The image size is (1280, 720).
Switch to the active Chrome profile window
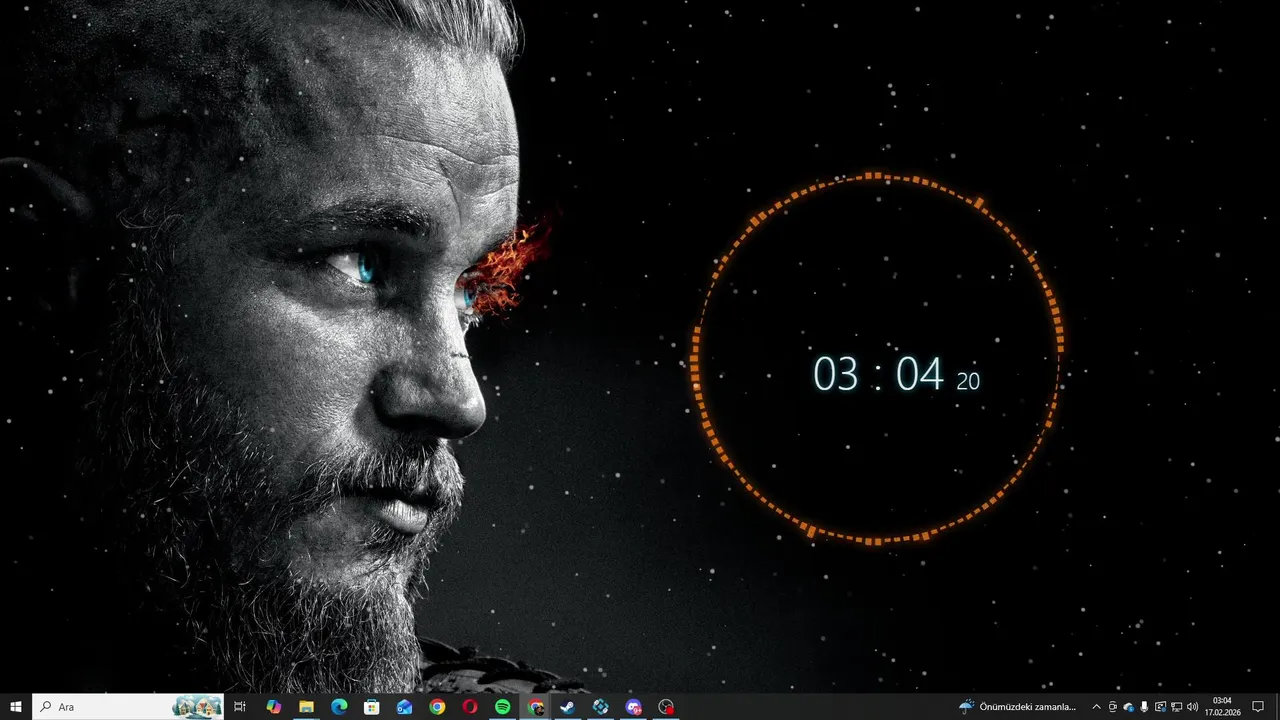[536, 707]
